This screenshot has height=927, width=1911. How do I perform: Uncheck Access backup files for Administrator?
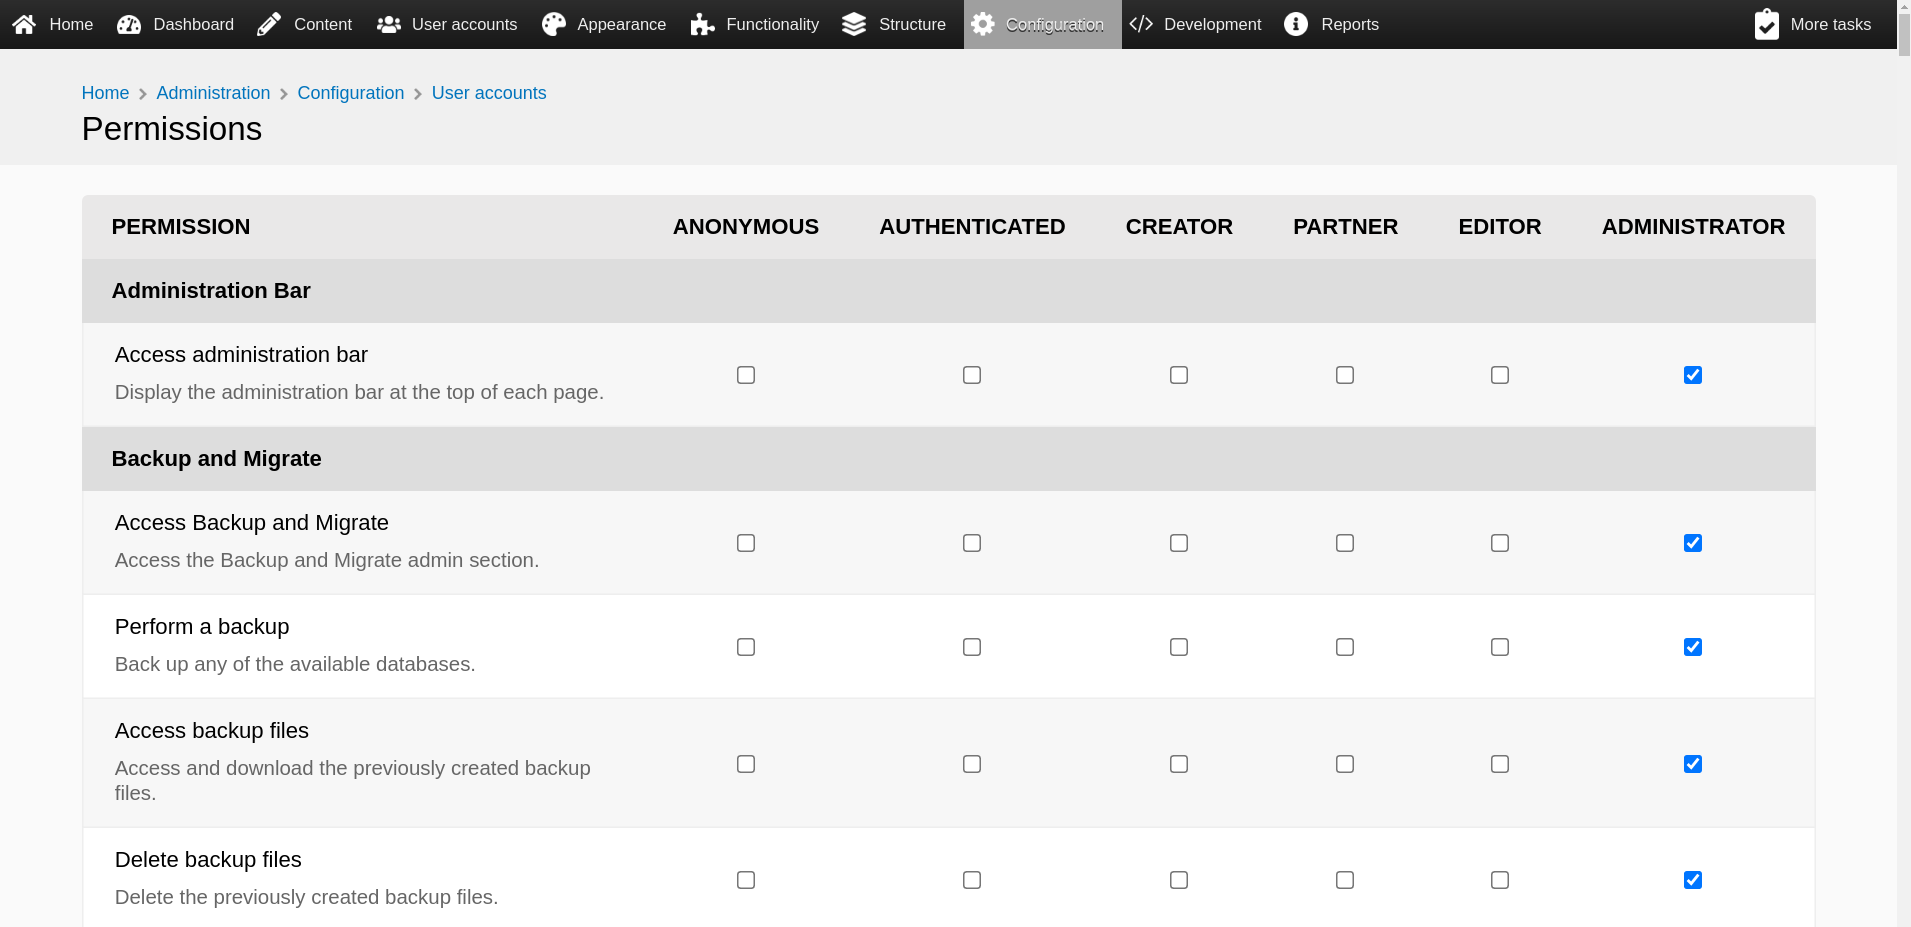[x=1693, y=764]
